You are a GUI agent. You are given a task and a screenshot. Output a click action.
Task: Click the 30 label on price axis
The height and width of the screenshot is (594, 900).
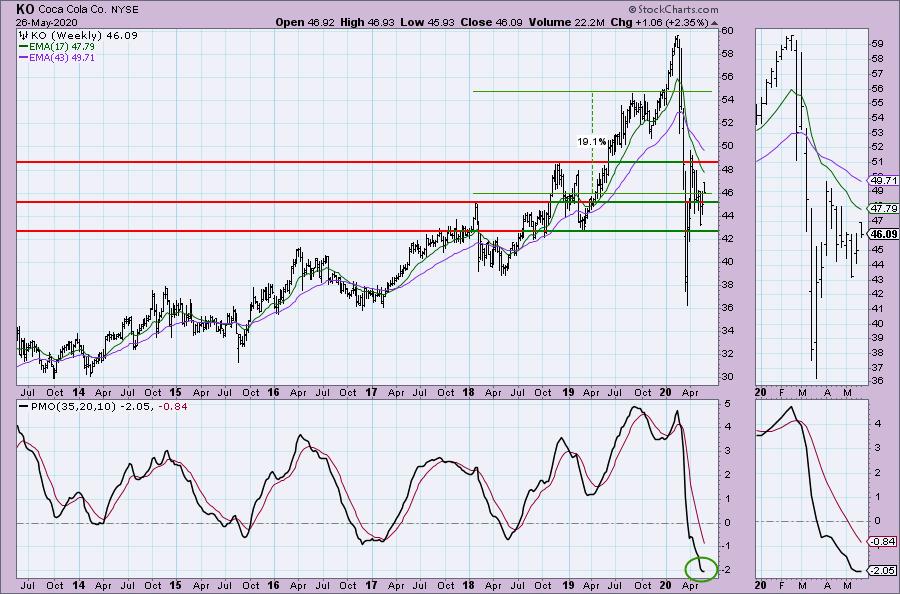pyautogui.click(x=726, y=377)
